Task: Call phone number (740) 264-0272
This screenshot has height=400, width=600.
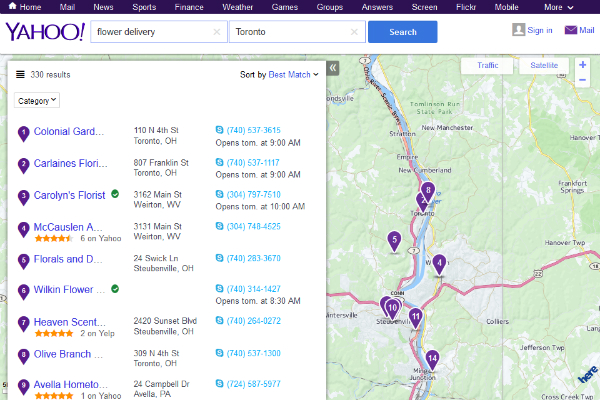Action: pyautogui.click(x=253, y=321)
